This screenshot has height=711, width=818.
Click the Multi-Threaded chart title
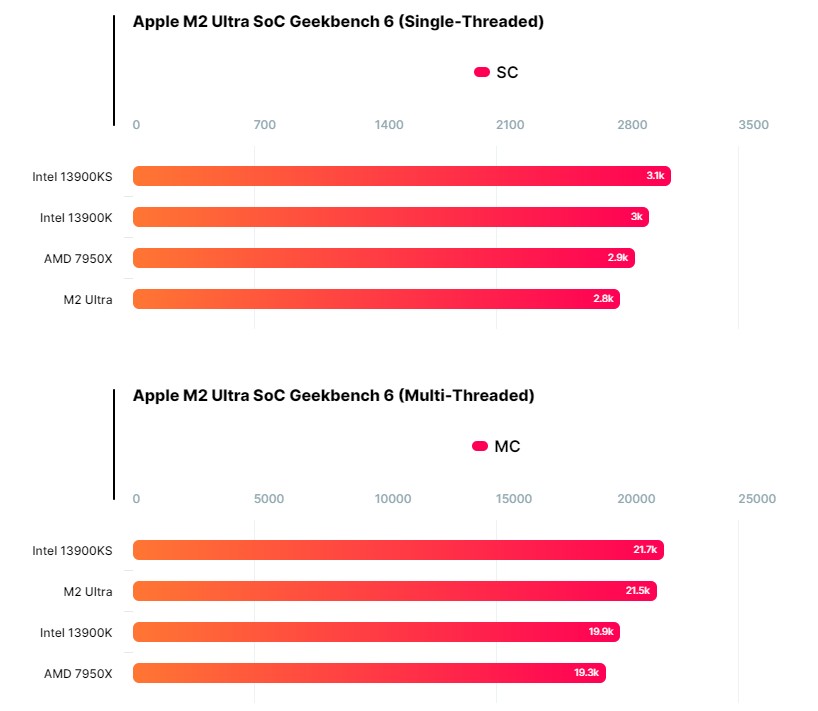point(334,395)
